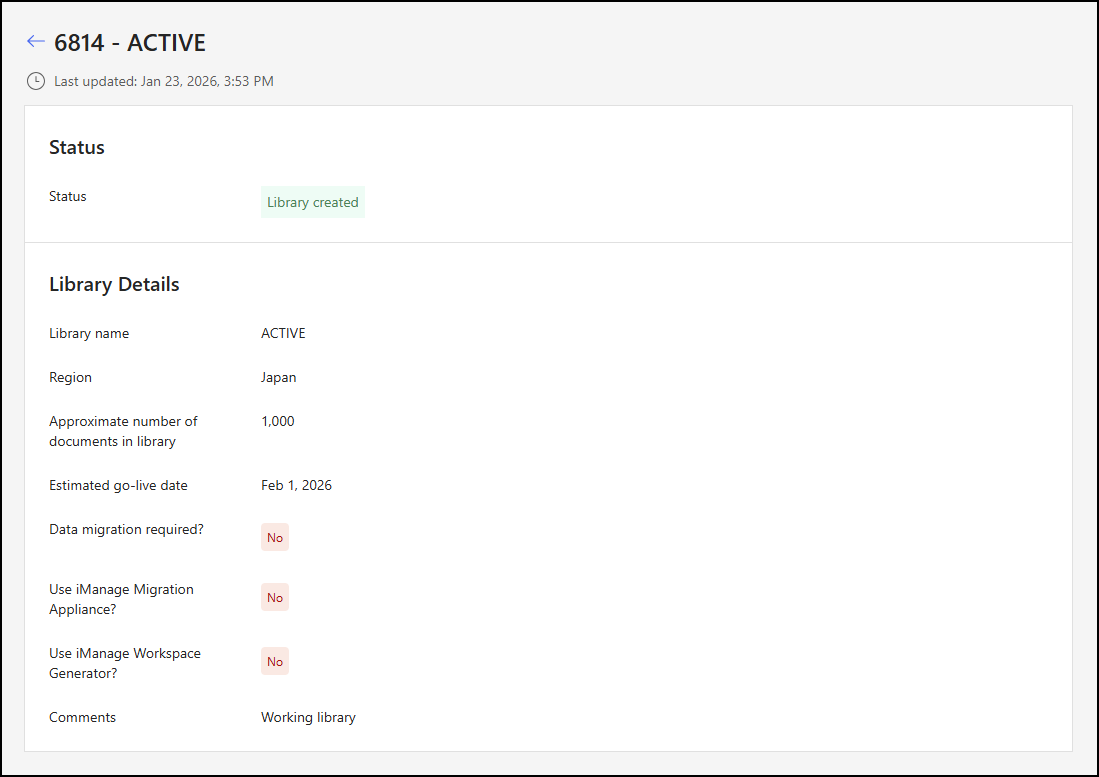The image size is (1099, 777).
Task: Click the 'Library created' status badge
Action: [x=312, y=202]
